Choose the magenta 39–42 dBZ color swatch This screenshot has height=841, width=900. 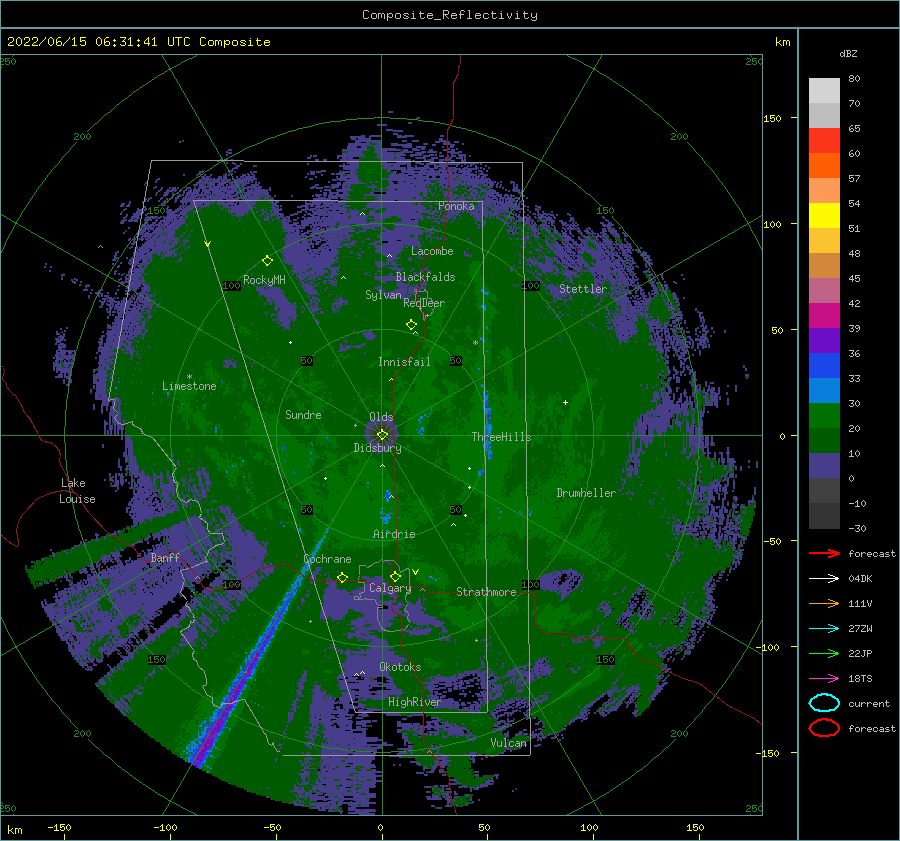click(824, 316)
